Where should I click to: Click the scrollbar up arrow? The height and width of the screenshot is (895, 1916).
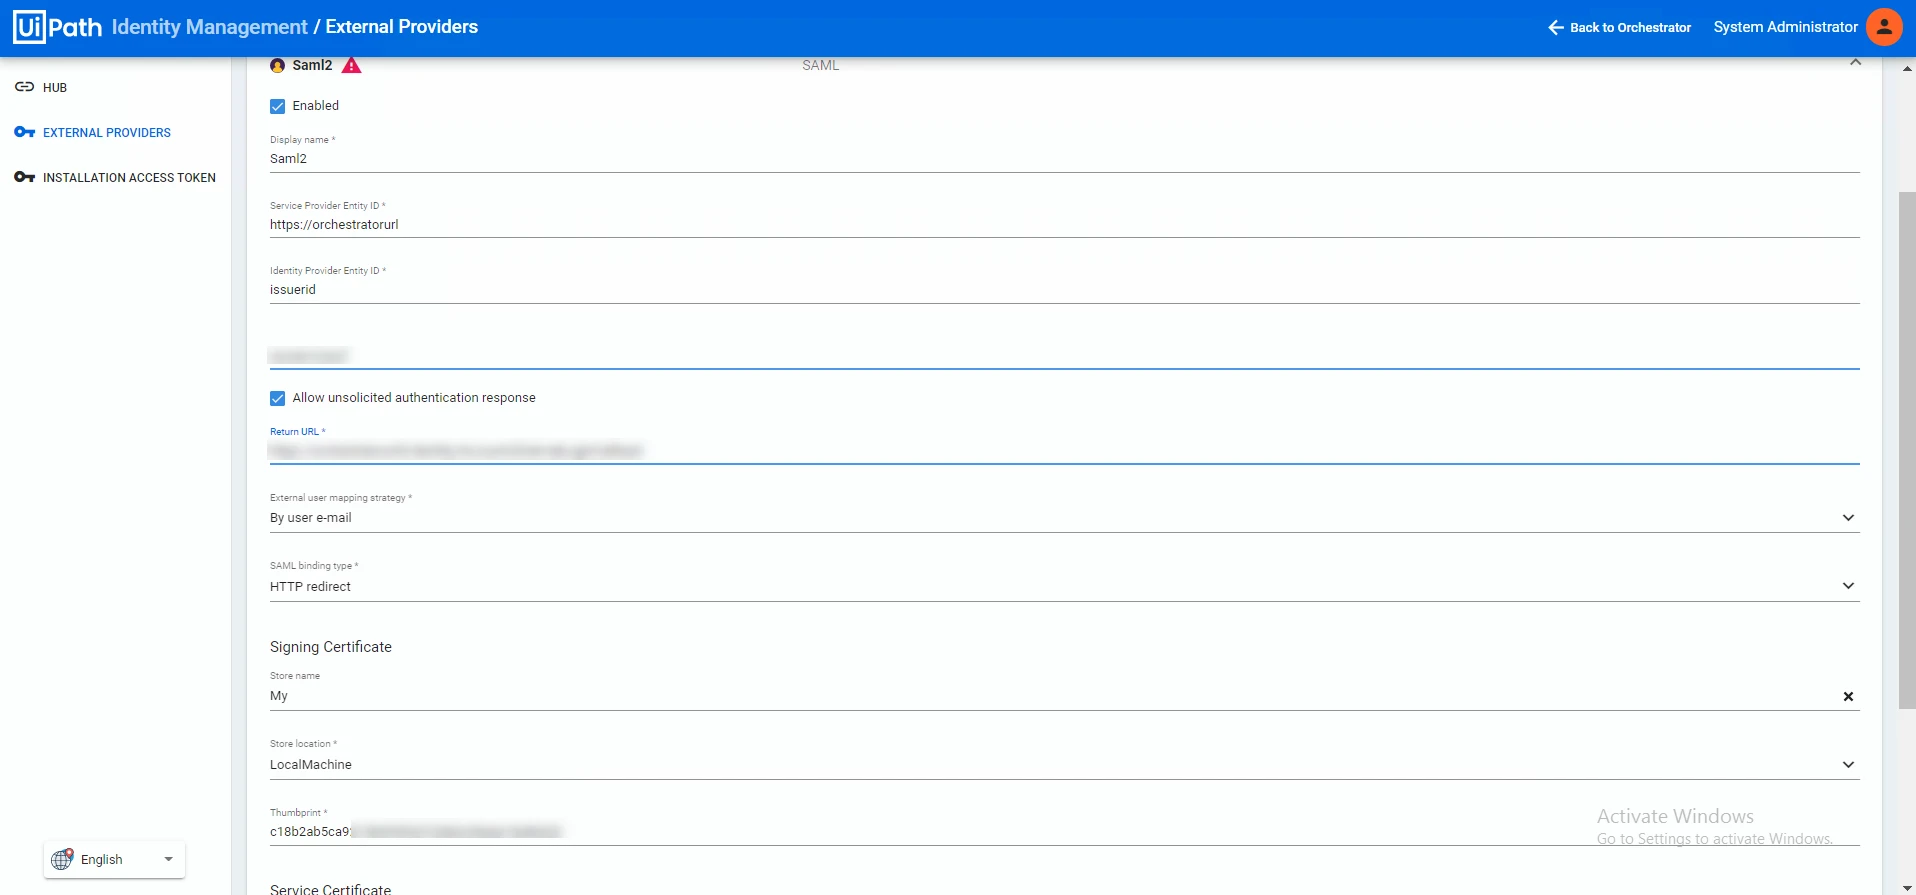click(1907, 68)
